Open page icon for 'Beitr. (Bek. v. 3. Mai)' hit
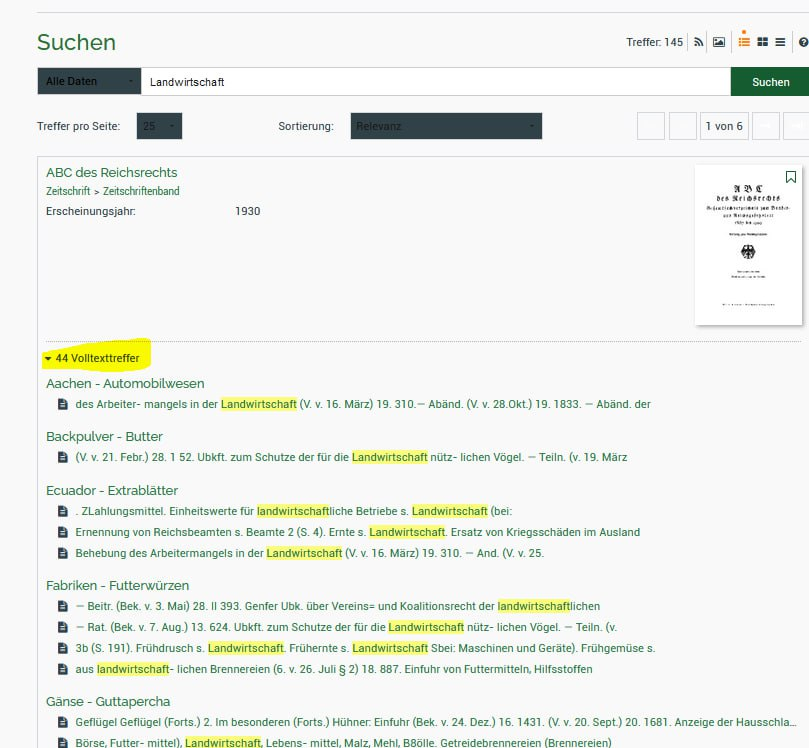Viewport: 809px width, 748px height. pos(62,606)
